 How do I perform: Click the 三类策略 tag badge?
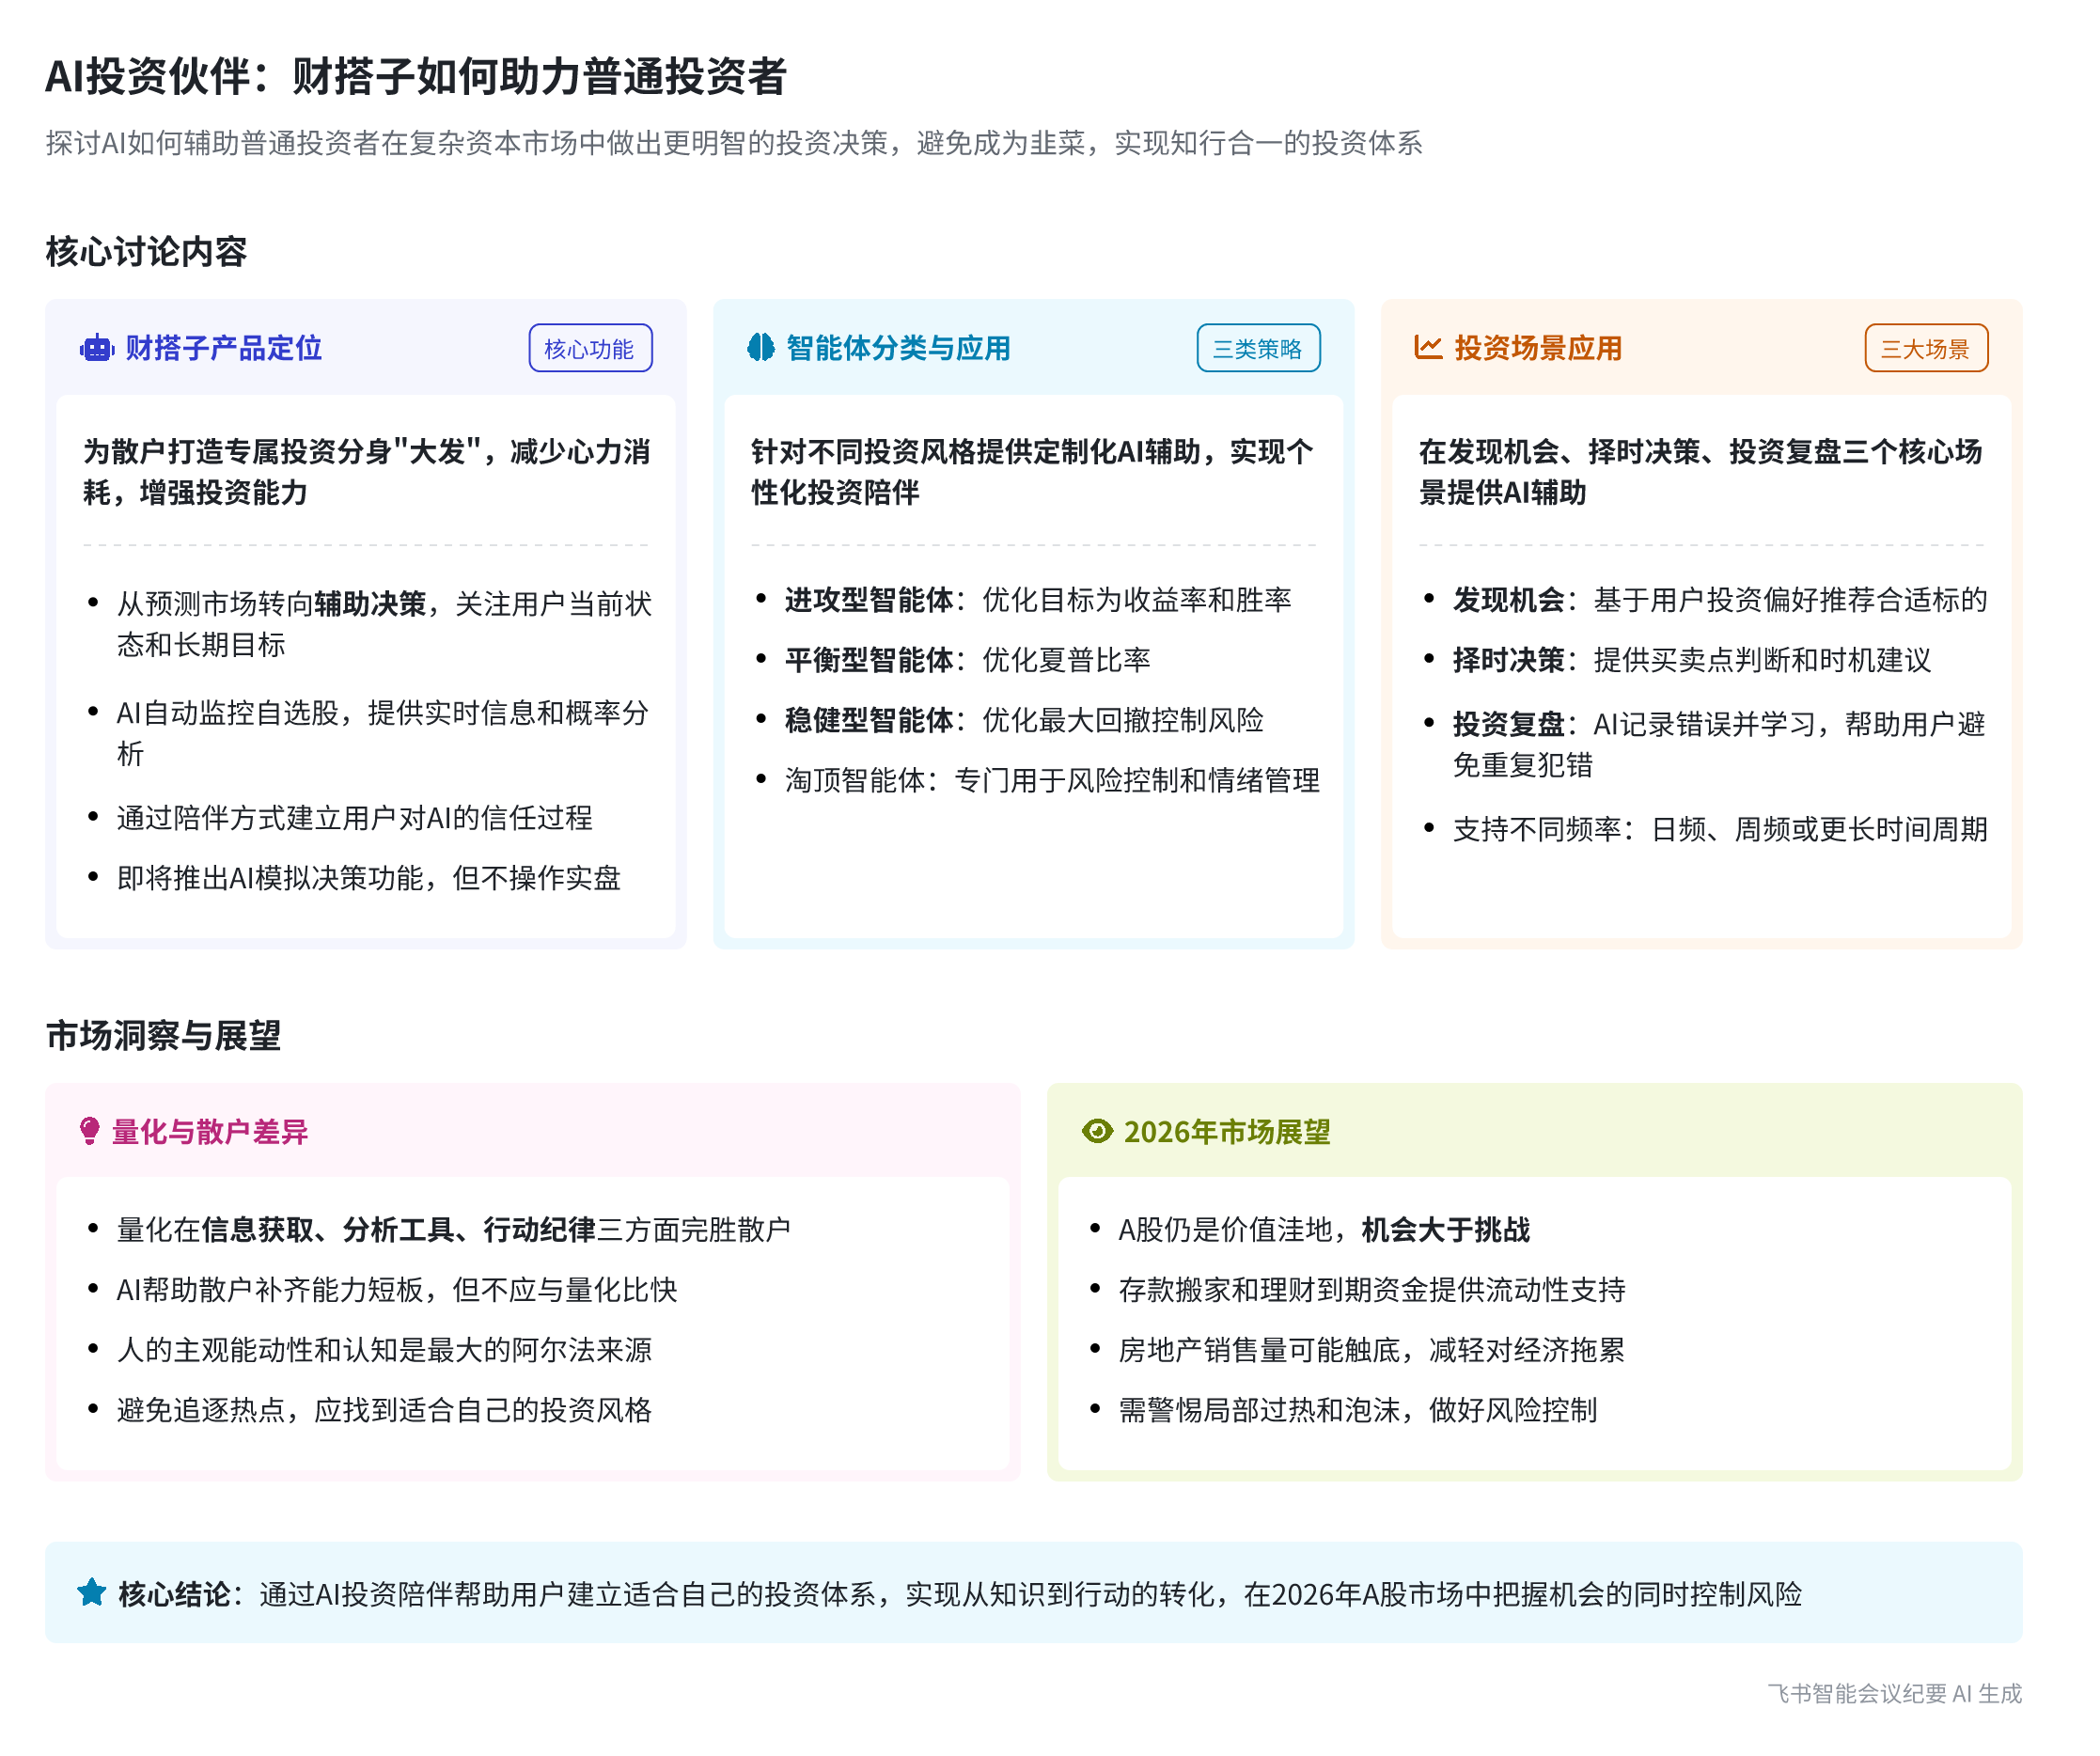[x=1258, y=348]
